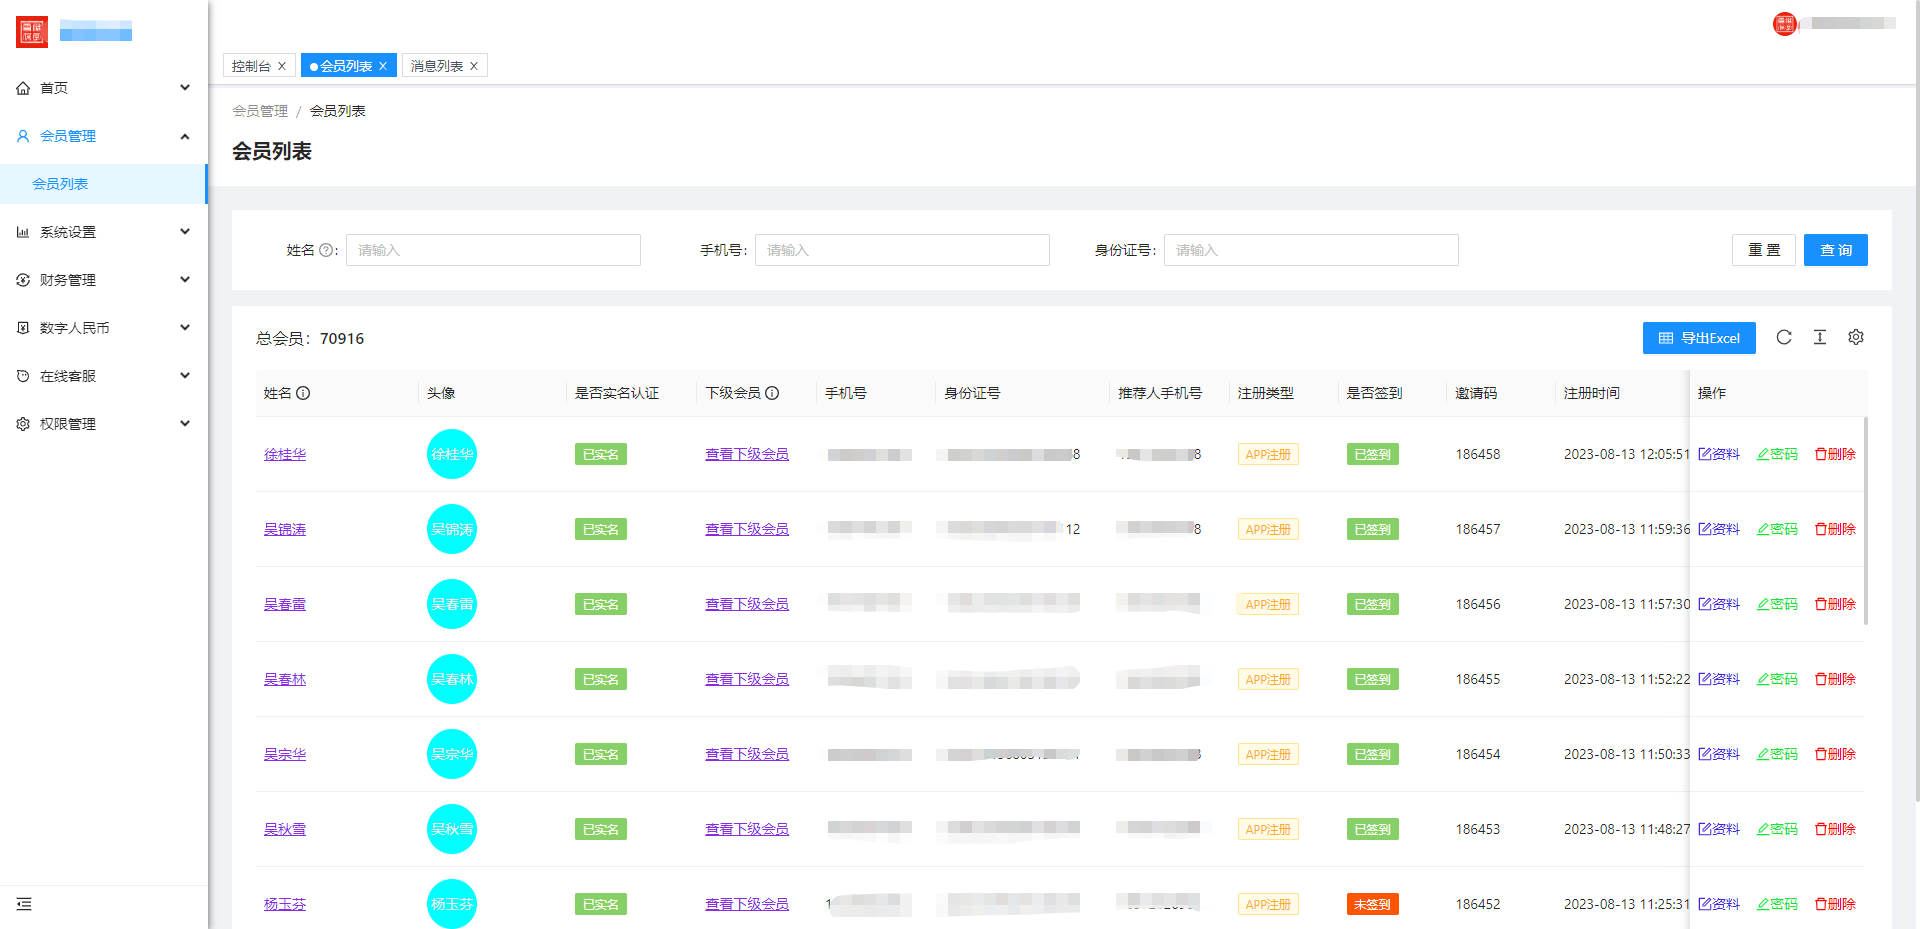Edit 资料 for 吴宗华 row
The image size is (1920, 929).
point(1719,754)
